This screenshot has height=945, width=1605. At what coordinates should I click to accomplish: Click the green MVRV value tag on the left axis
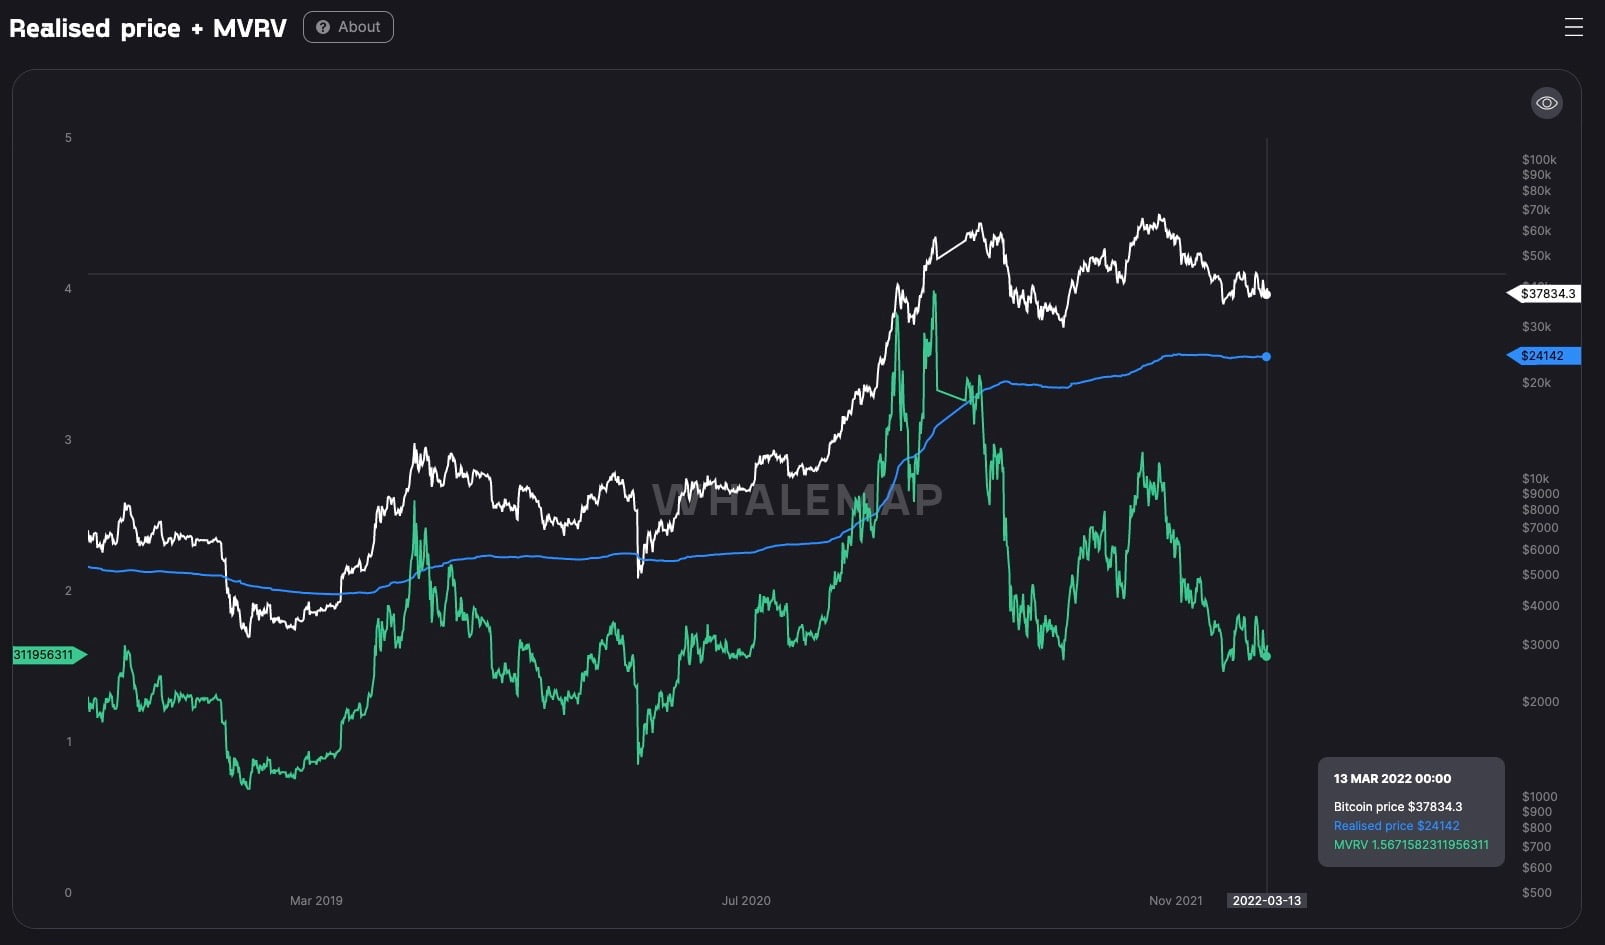click(x=46, y=655)
